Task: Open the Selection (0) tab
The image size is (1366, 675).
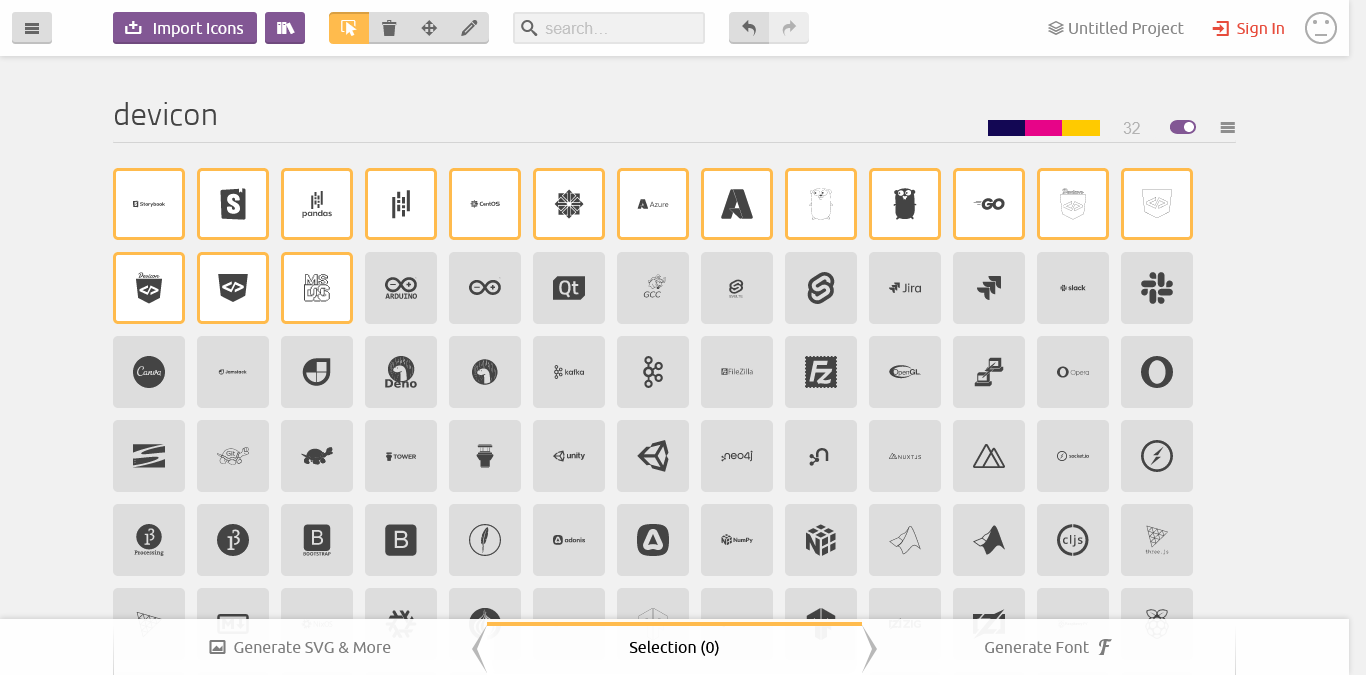Action: coord(674,647)
